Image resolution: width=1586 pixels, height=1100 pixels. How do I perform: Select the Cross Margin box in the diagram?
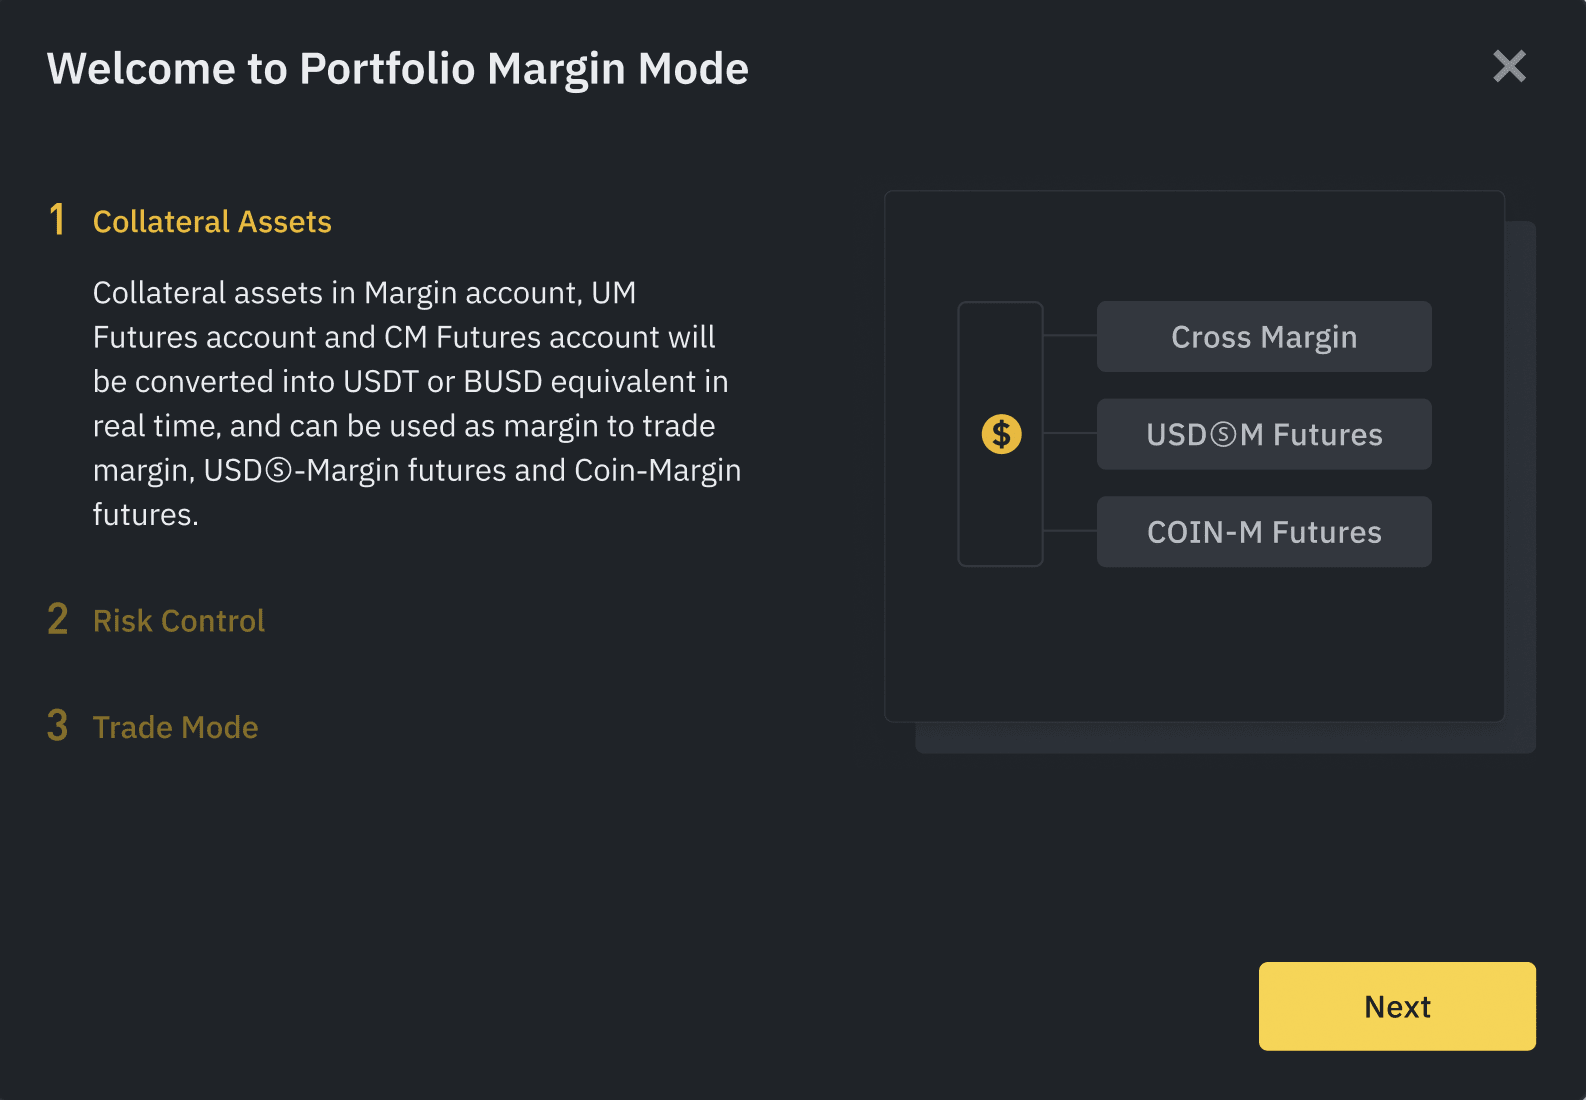[1263, 337]
